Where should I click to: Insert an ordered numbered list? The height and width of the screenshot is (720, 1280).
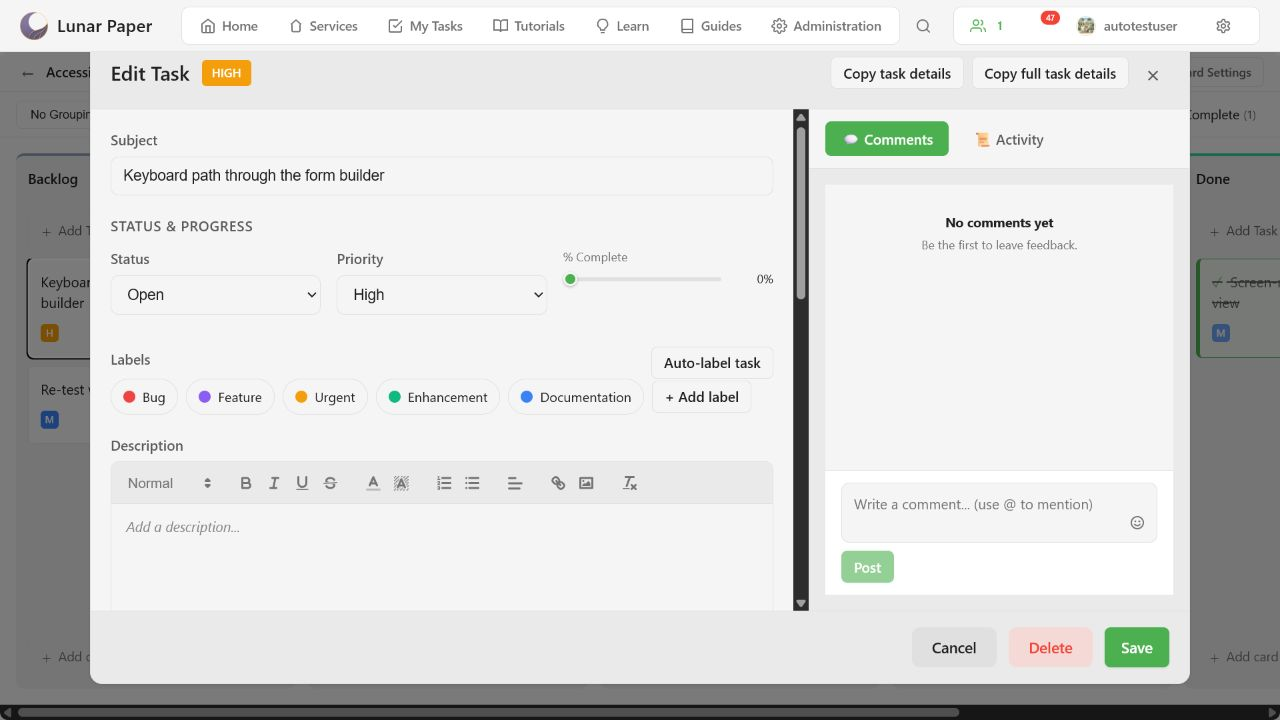pyautogui.click(x=444, y=483)
